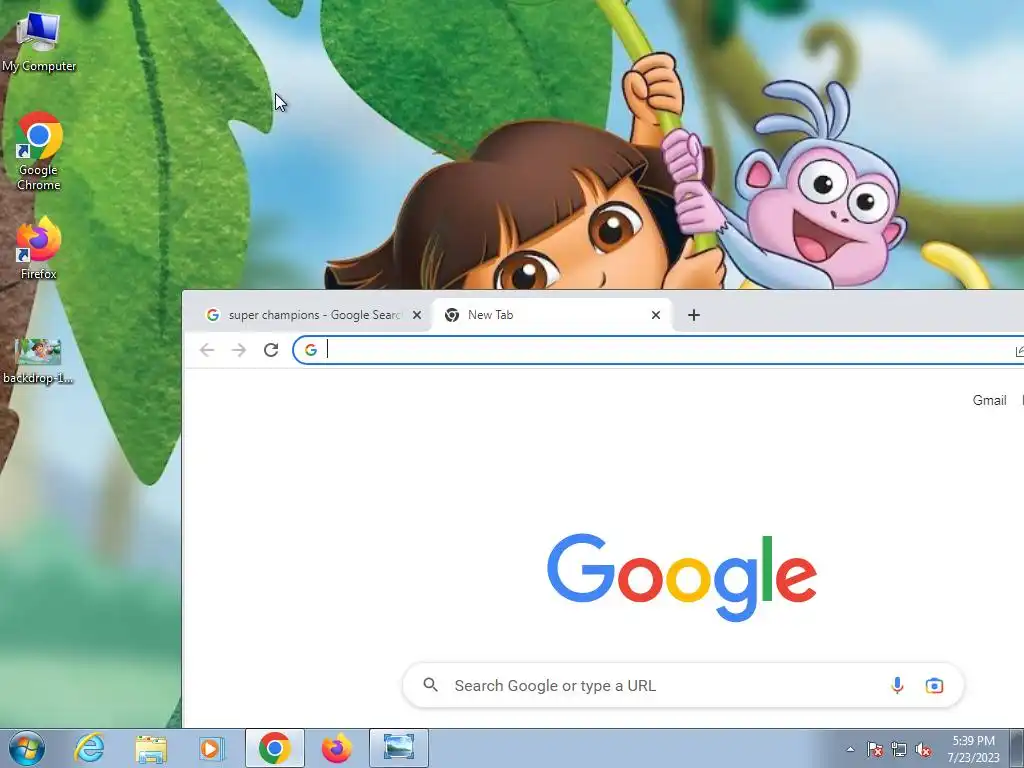Click the magnifier icon in the search box

pyautogui.click(x=430, y=685)
